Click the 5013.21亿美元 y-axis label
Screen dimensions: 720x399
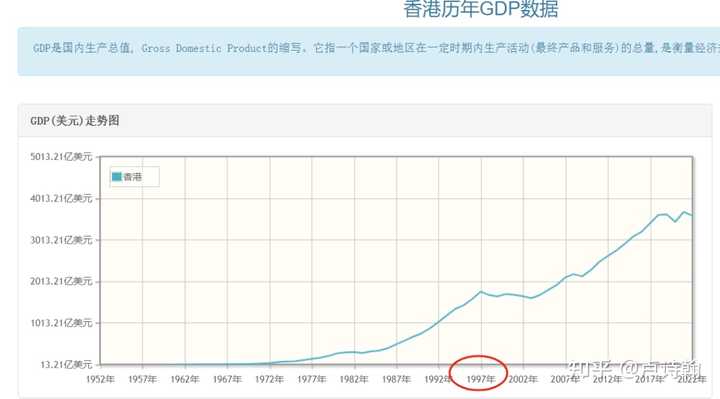(x=62, y=157)
